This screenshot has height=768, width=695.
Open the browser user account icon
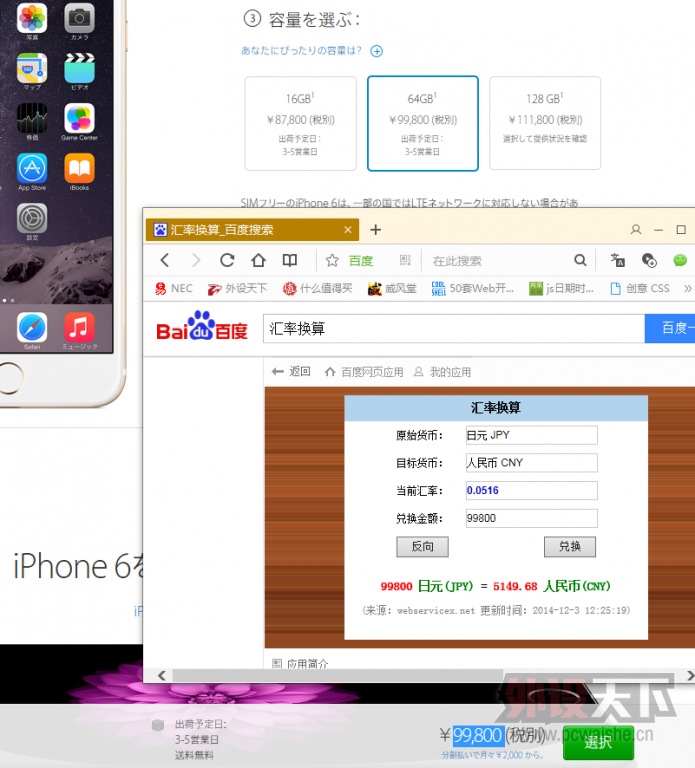pos(636,229)
